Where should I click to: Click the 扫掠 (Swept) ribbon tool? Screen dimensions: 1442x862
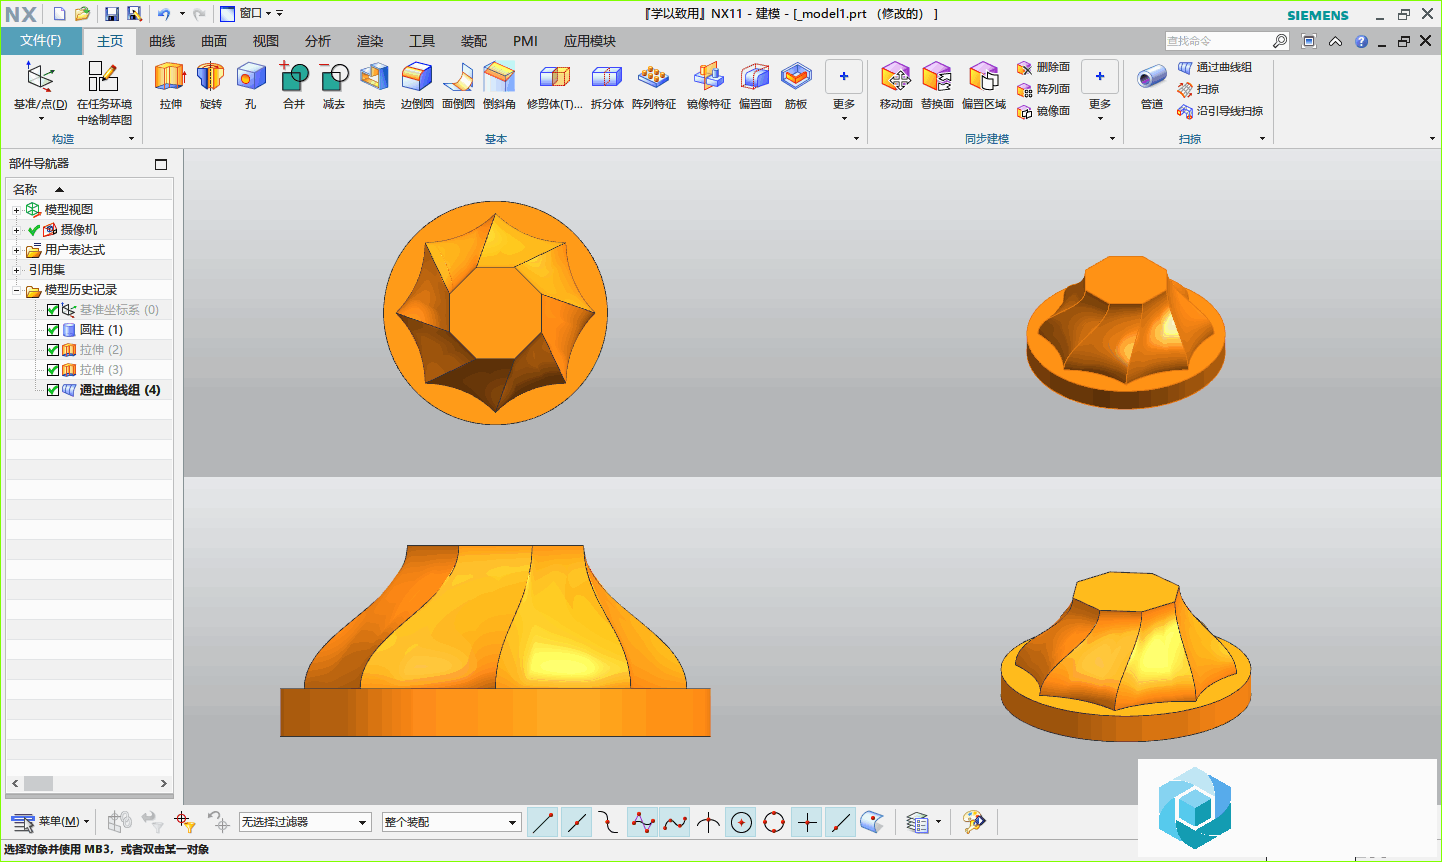click(x=1198, y=89)
